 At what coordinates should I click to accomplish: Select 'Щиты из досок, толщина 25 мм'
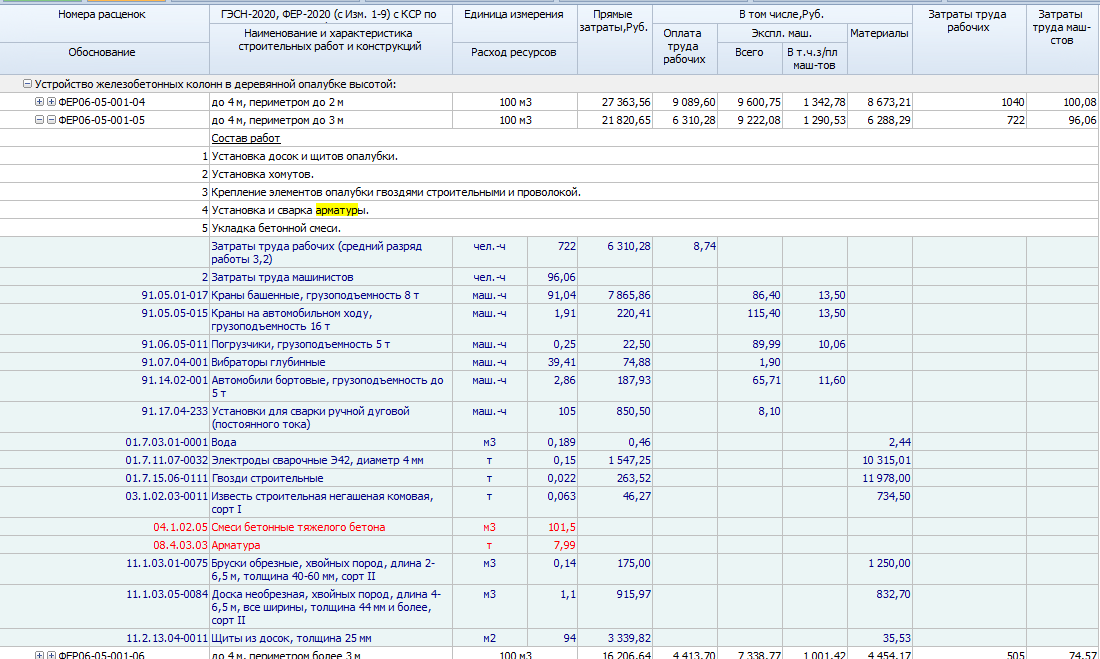(x=291, y=639)
